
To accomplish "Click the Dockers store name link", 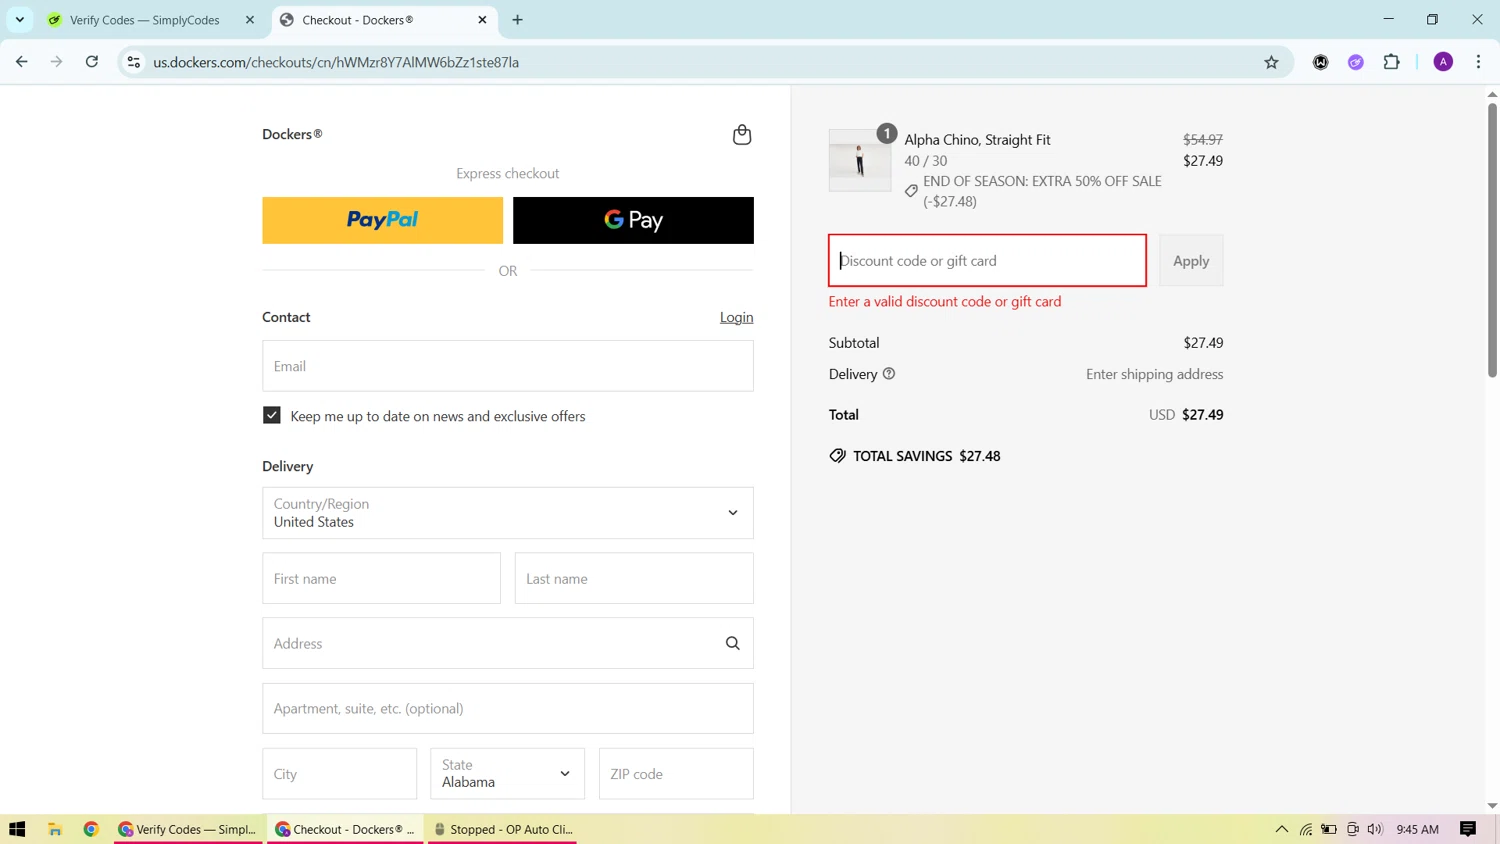I will click(x=292, y=134).
